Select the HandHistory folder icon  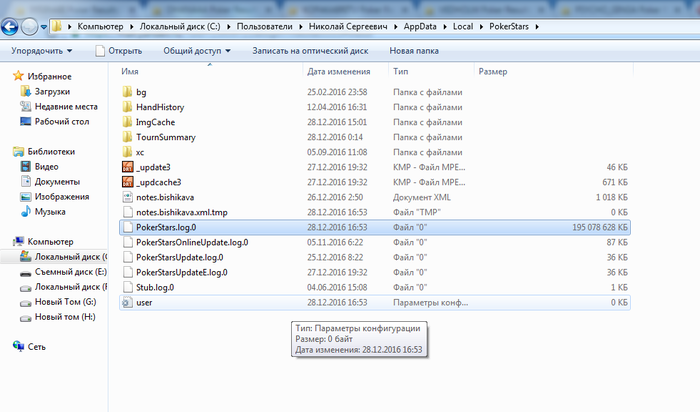click(127, 107)
